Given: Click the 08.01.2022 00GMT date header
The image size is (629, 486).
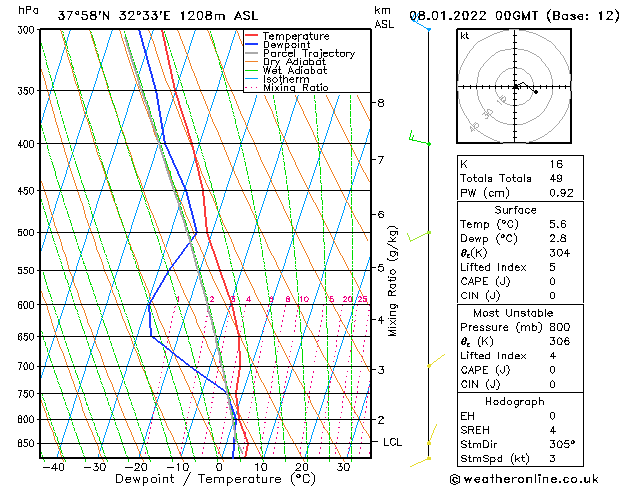Looking at the screenshot, I should tap(473, 16).
